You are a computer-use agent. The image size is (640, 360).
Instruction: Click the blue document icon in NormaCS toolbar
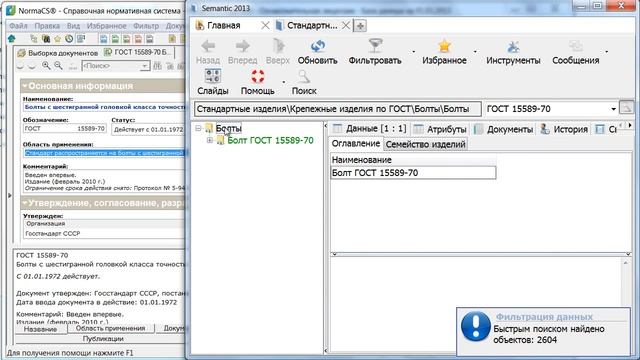tap(104, 39)
